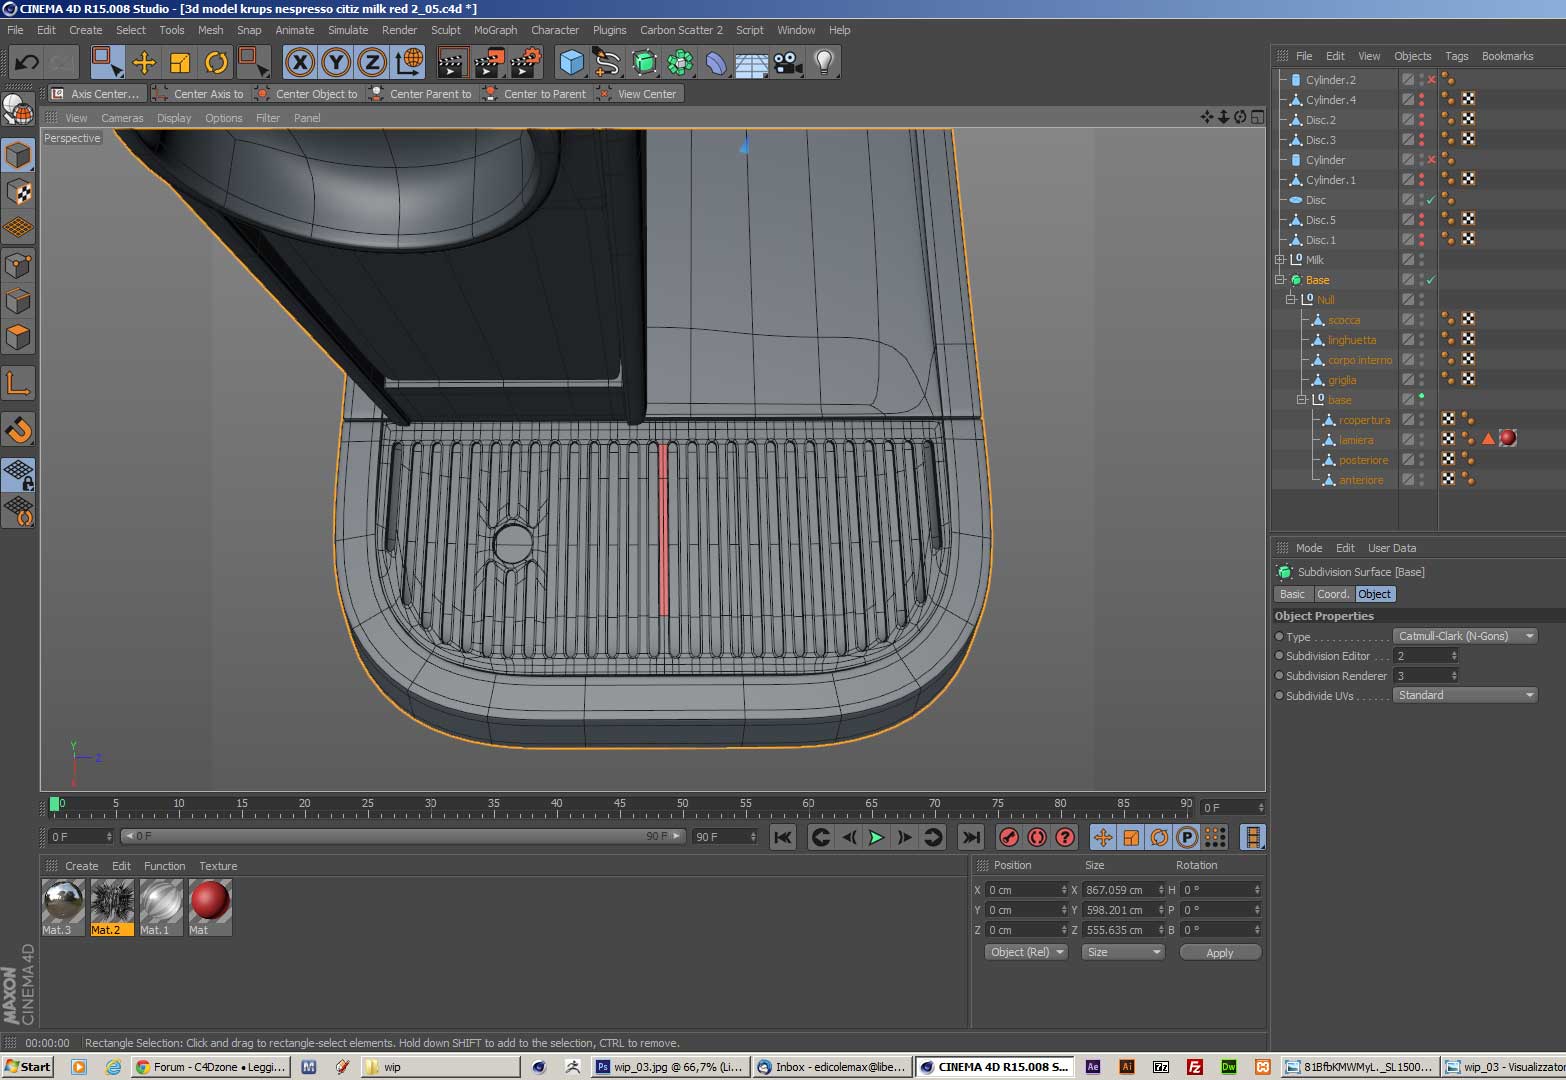Viewport: 1566px width, 1080px height.
Task: Activate the Rotate tool
Action: 216,63
